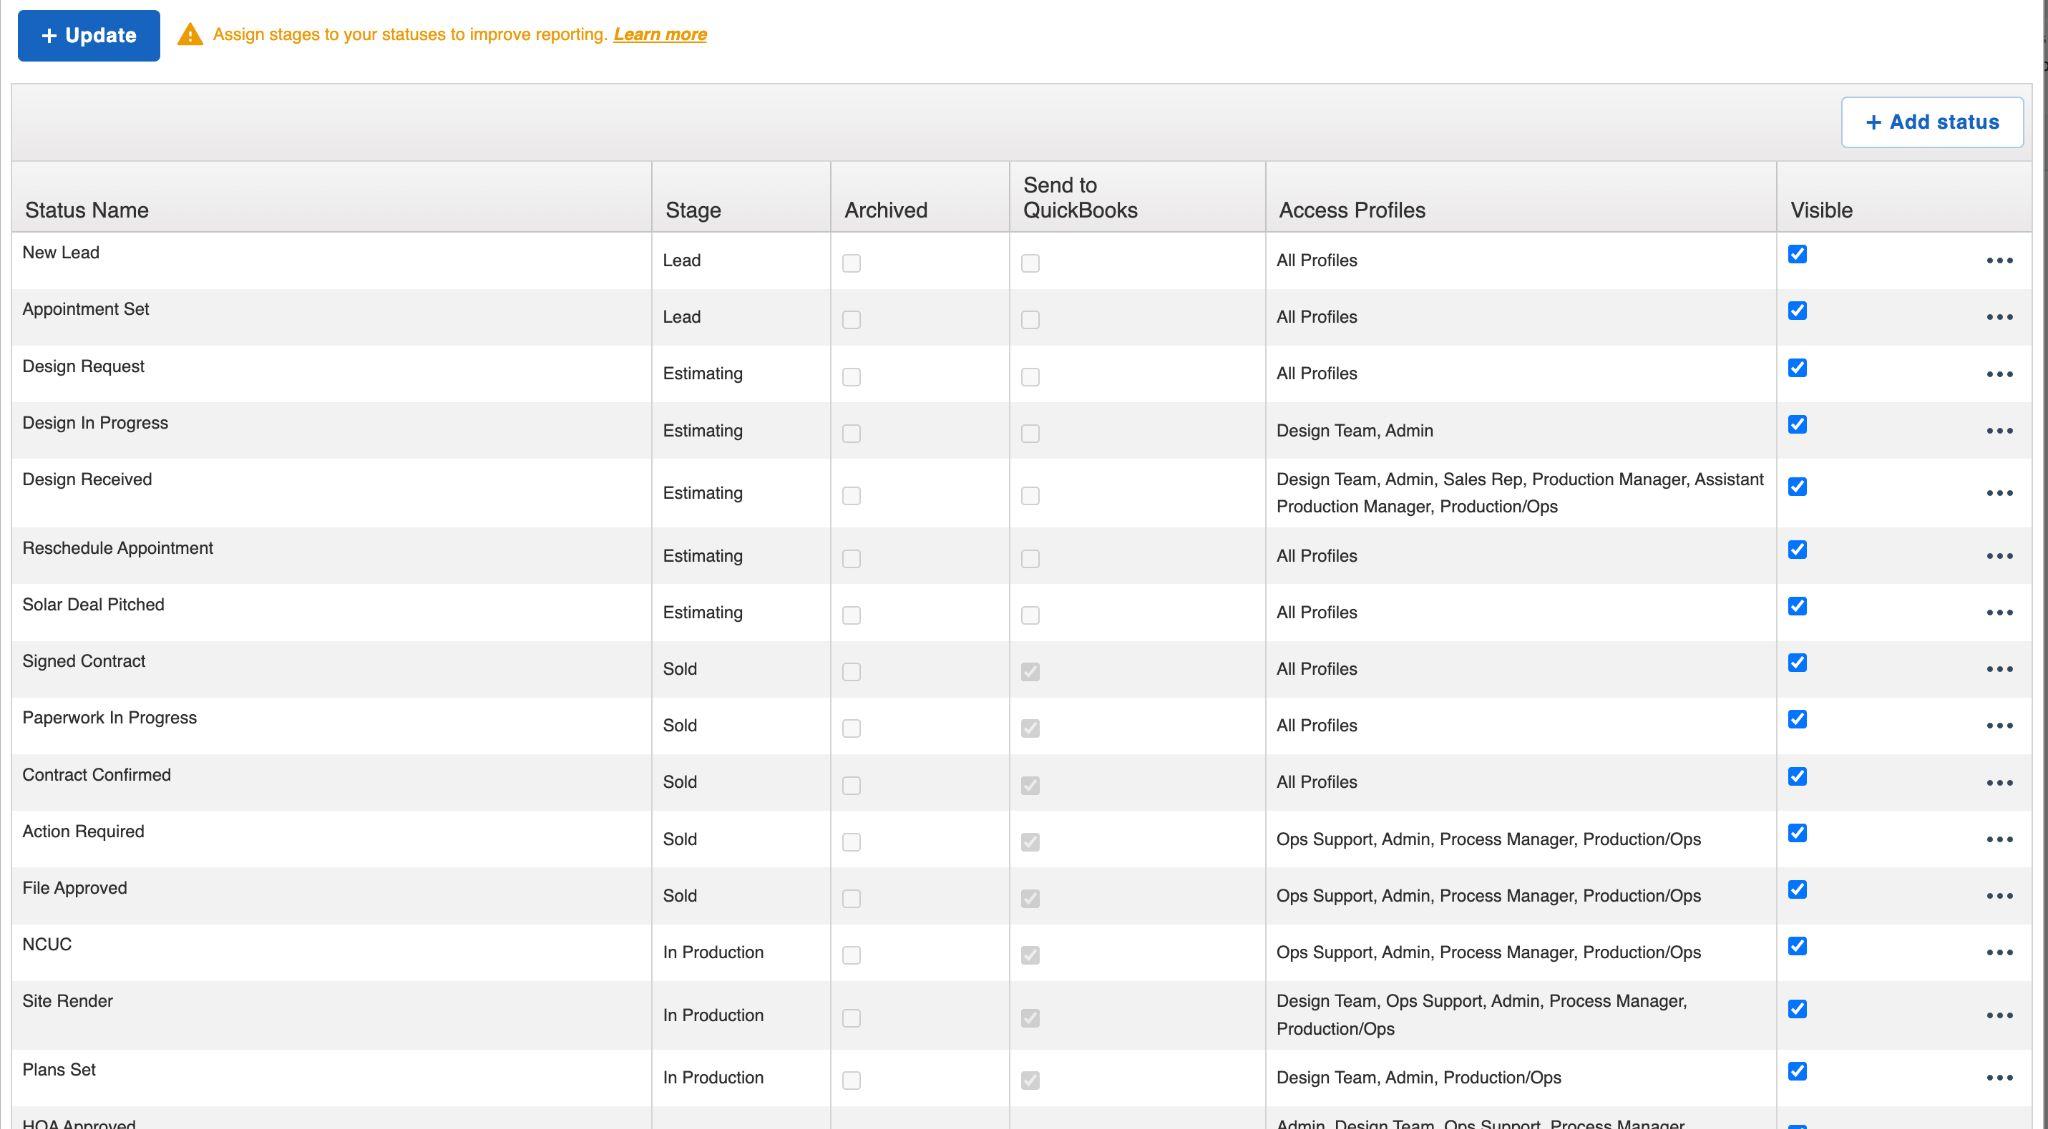This screenshot has height=1129, width=2048.
Task: Open the more-actions dots for NCUC status
Action: pyautogui.click(x=1999, y=953)
